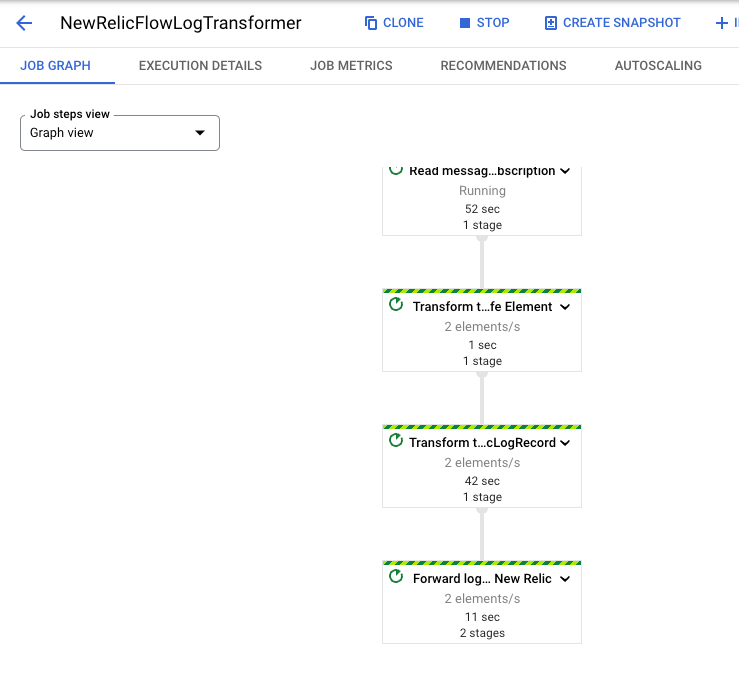Image resolution: width=739 pixels, height=676 pixels.
Task: Switch to the Execution Details tab
Action: (200, 66)
